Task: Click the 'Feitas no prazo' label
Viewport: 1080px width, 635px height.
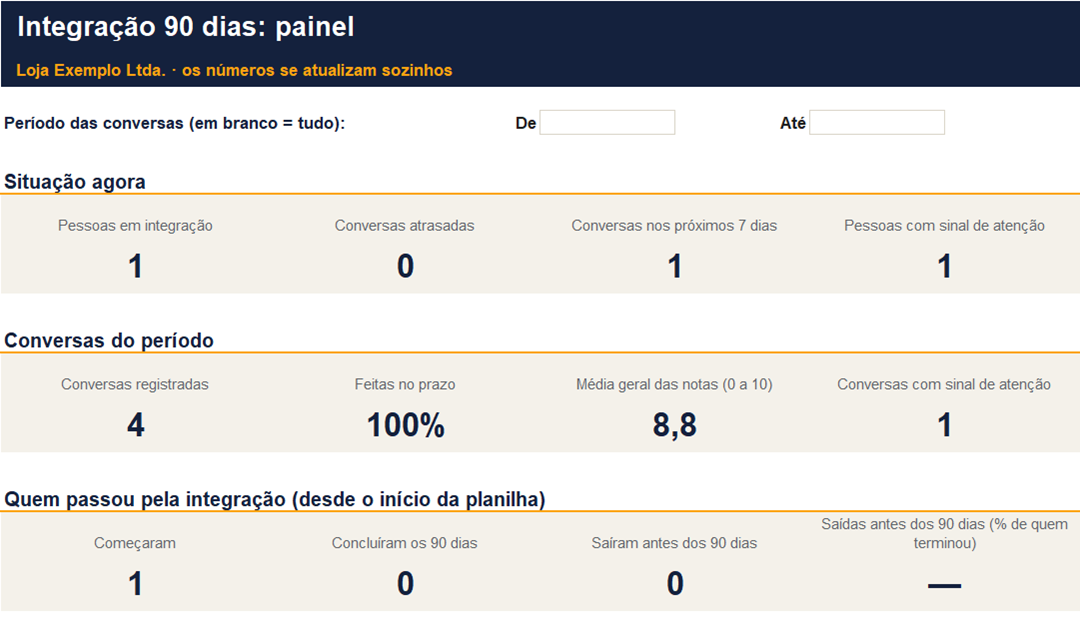Action: (405, 384)
